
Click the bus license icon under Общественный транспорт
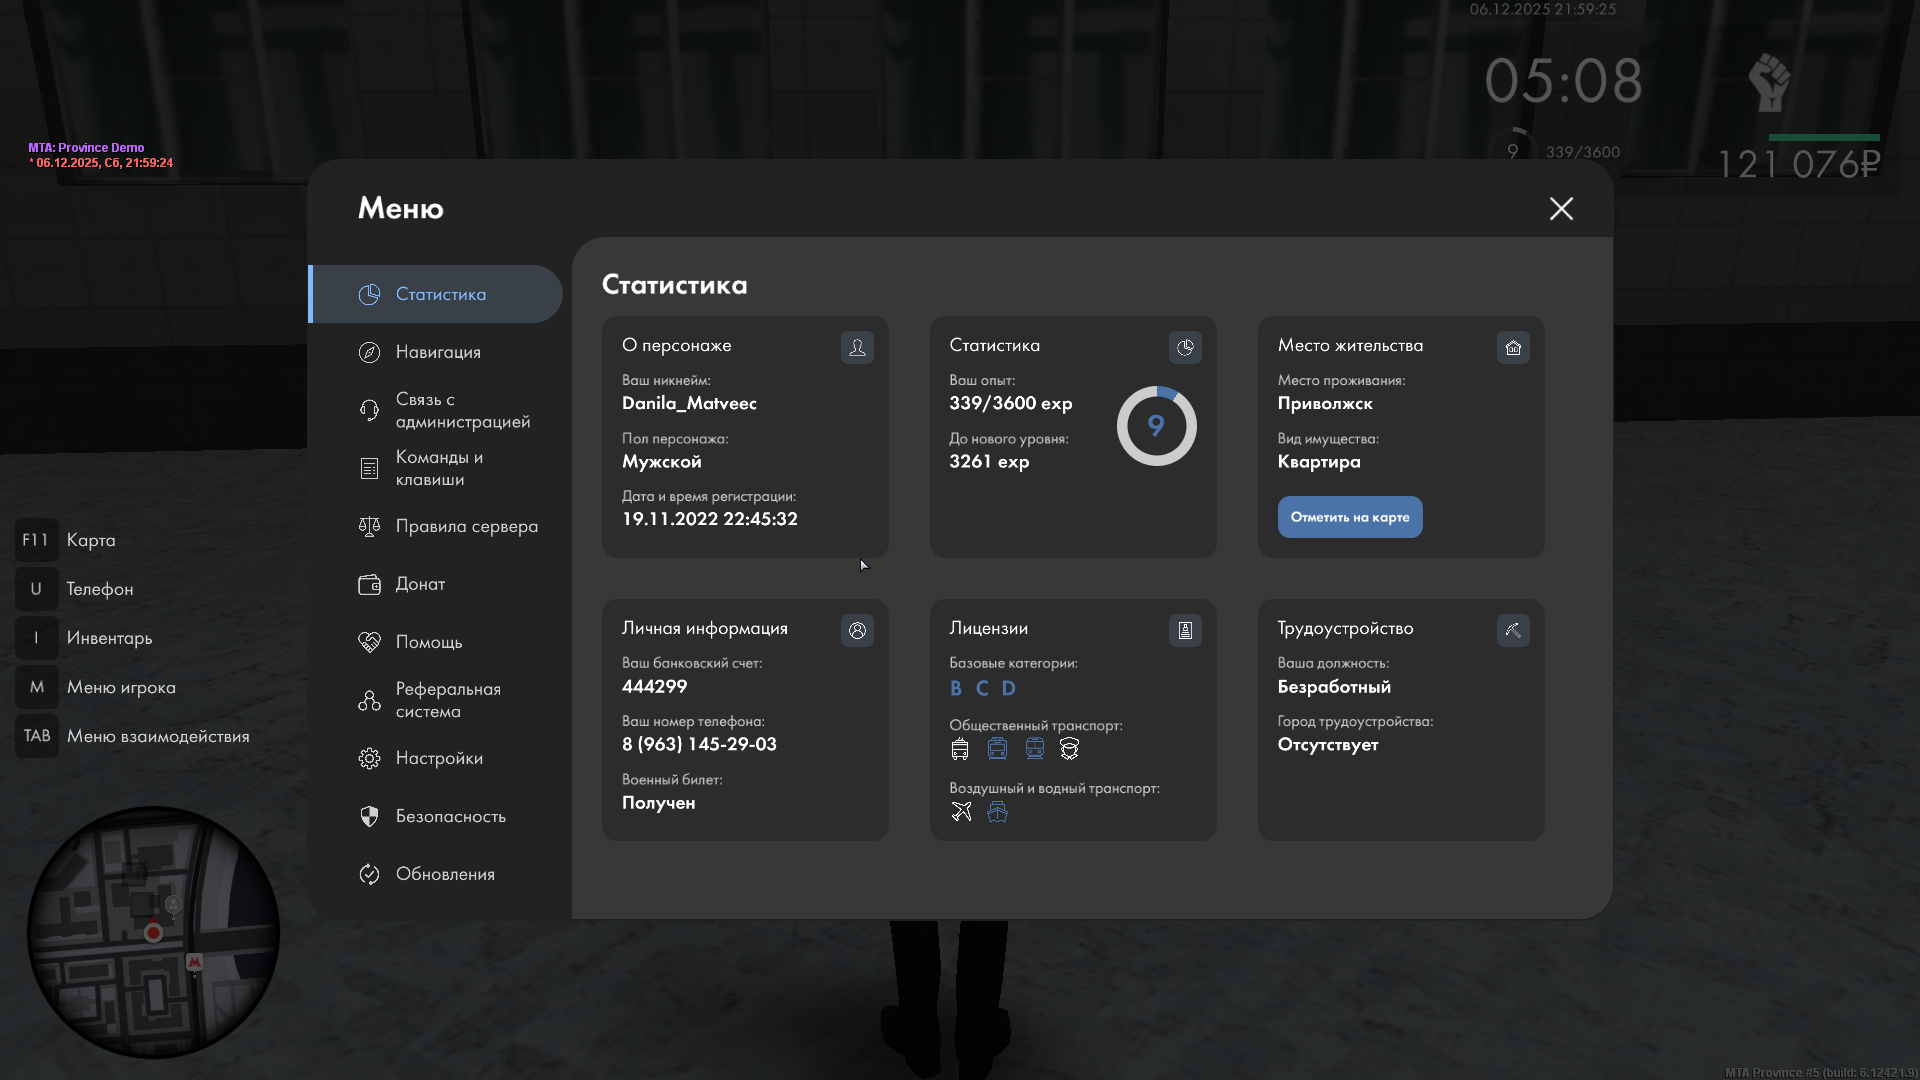coord(960,748)
